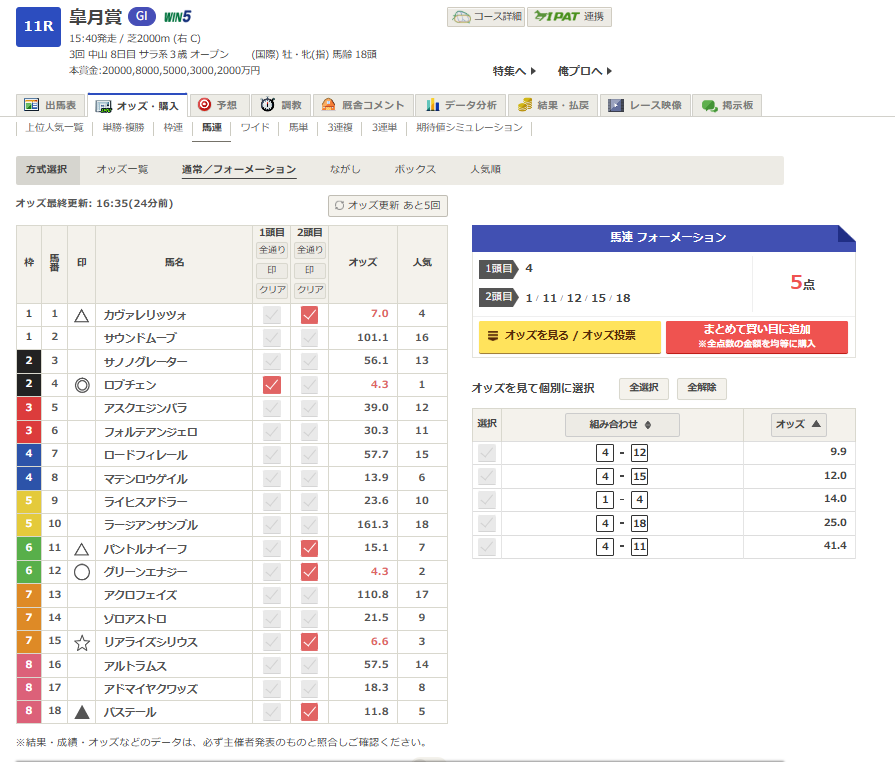895x762 pixels.
Task: Click horse name リアライズシリウス
Action: tap(151, 642)
